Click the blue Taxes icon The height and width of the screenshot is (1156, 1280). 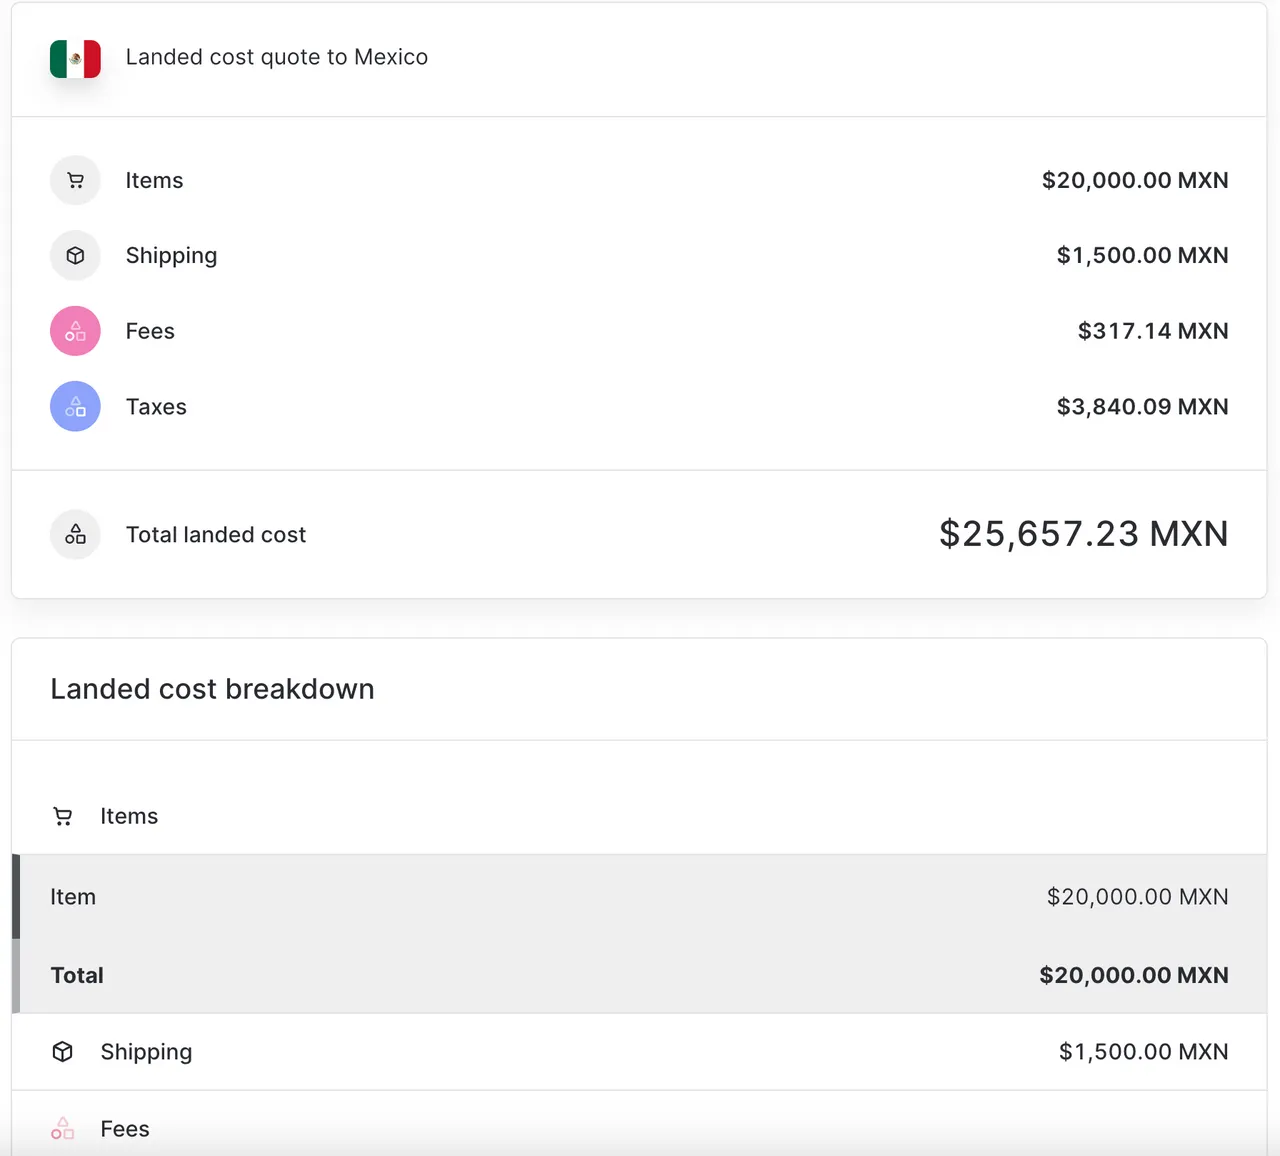(x=75, y=406)
